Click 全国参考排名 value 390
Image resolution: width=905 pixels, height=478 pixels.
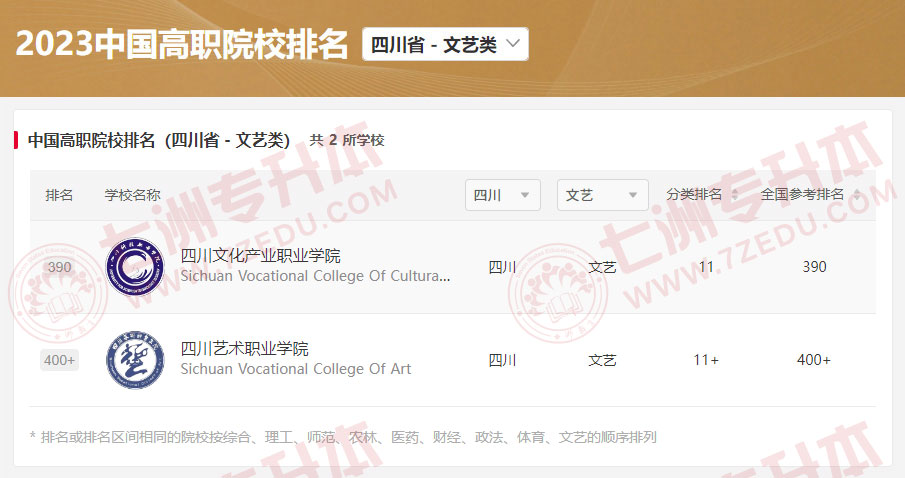(x=814, y=267)
